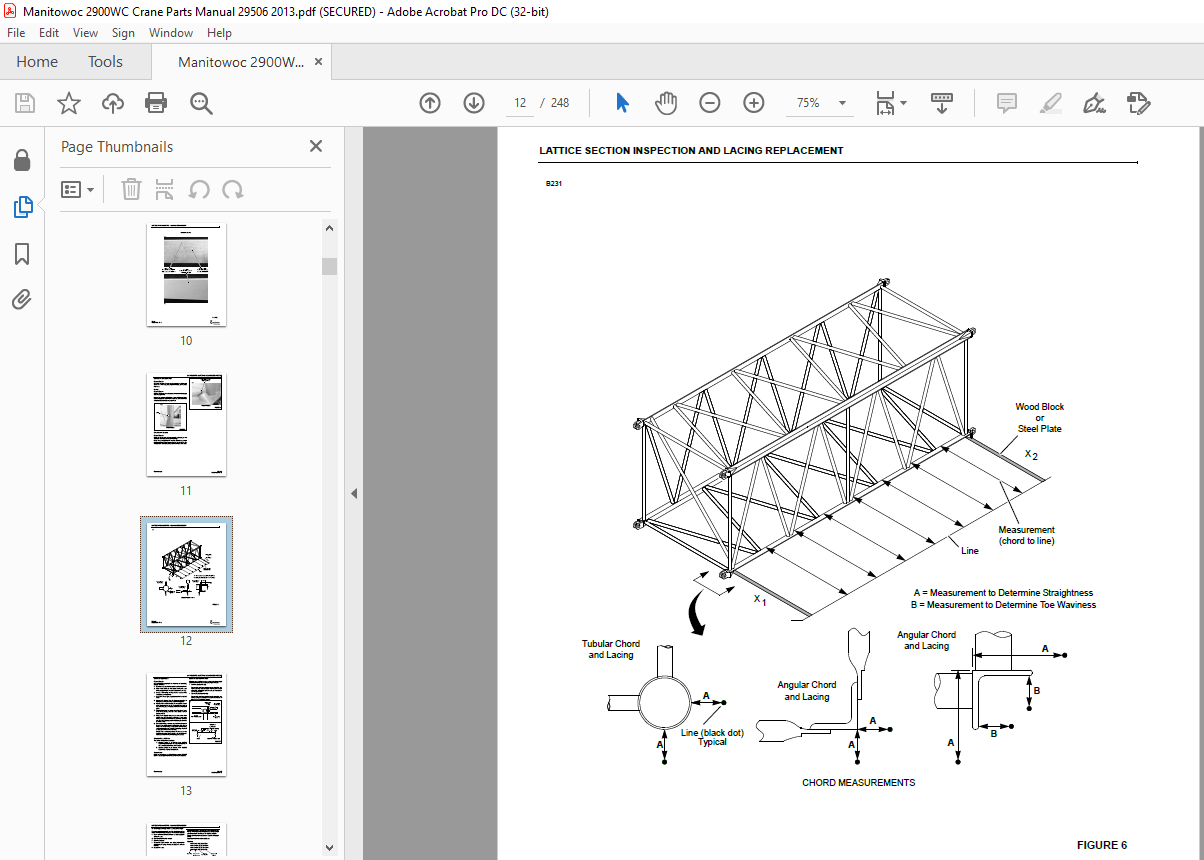
Task: Toggle the Page Thumbnails panel icon
Action: [x=22, y=207]
